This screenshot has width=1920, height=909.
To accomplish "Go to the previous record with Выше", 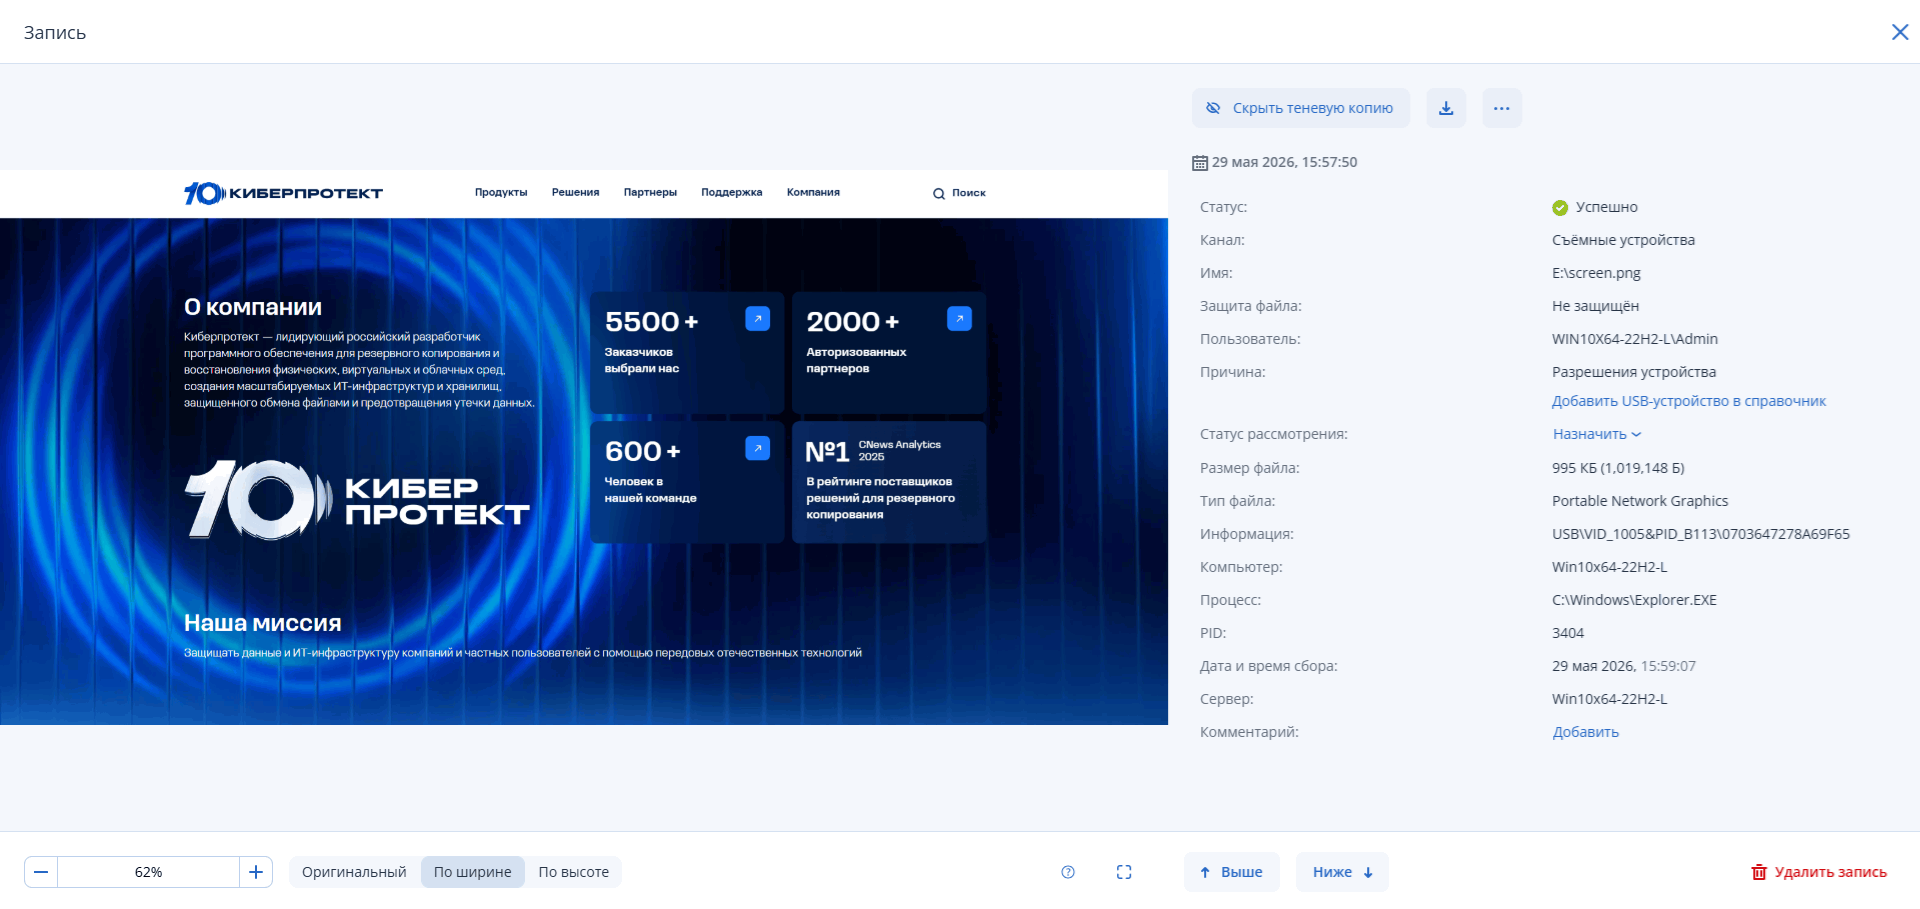I will (1231, 872).
